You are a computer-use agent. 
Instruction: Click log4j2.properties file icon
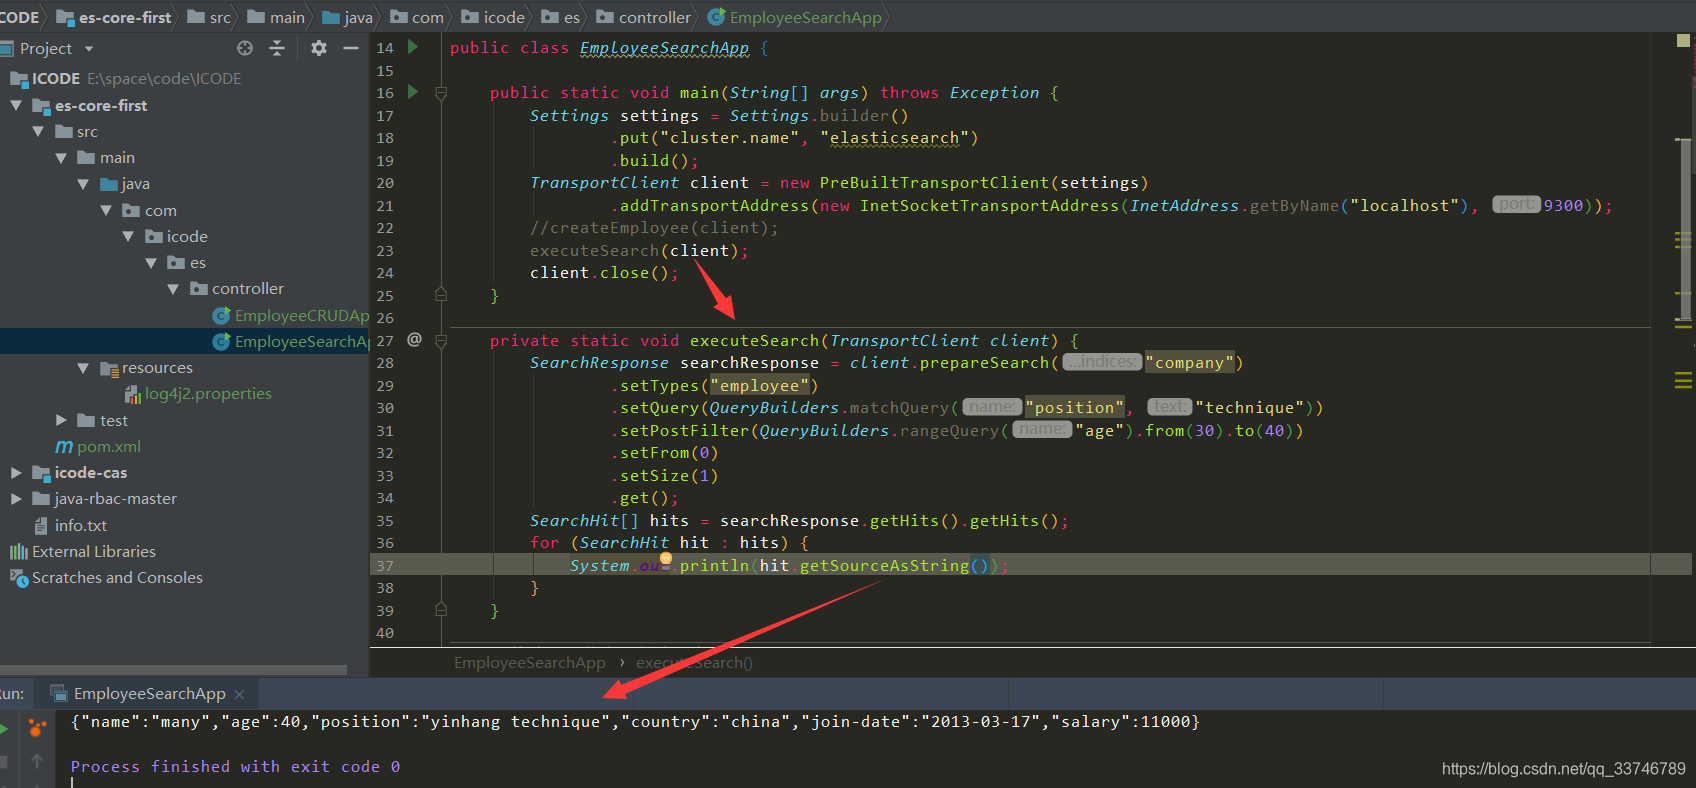coord(132,394)
